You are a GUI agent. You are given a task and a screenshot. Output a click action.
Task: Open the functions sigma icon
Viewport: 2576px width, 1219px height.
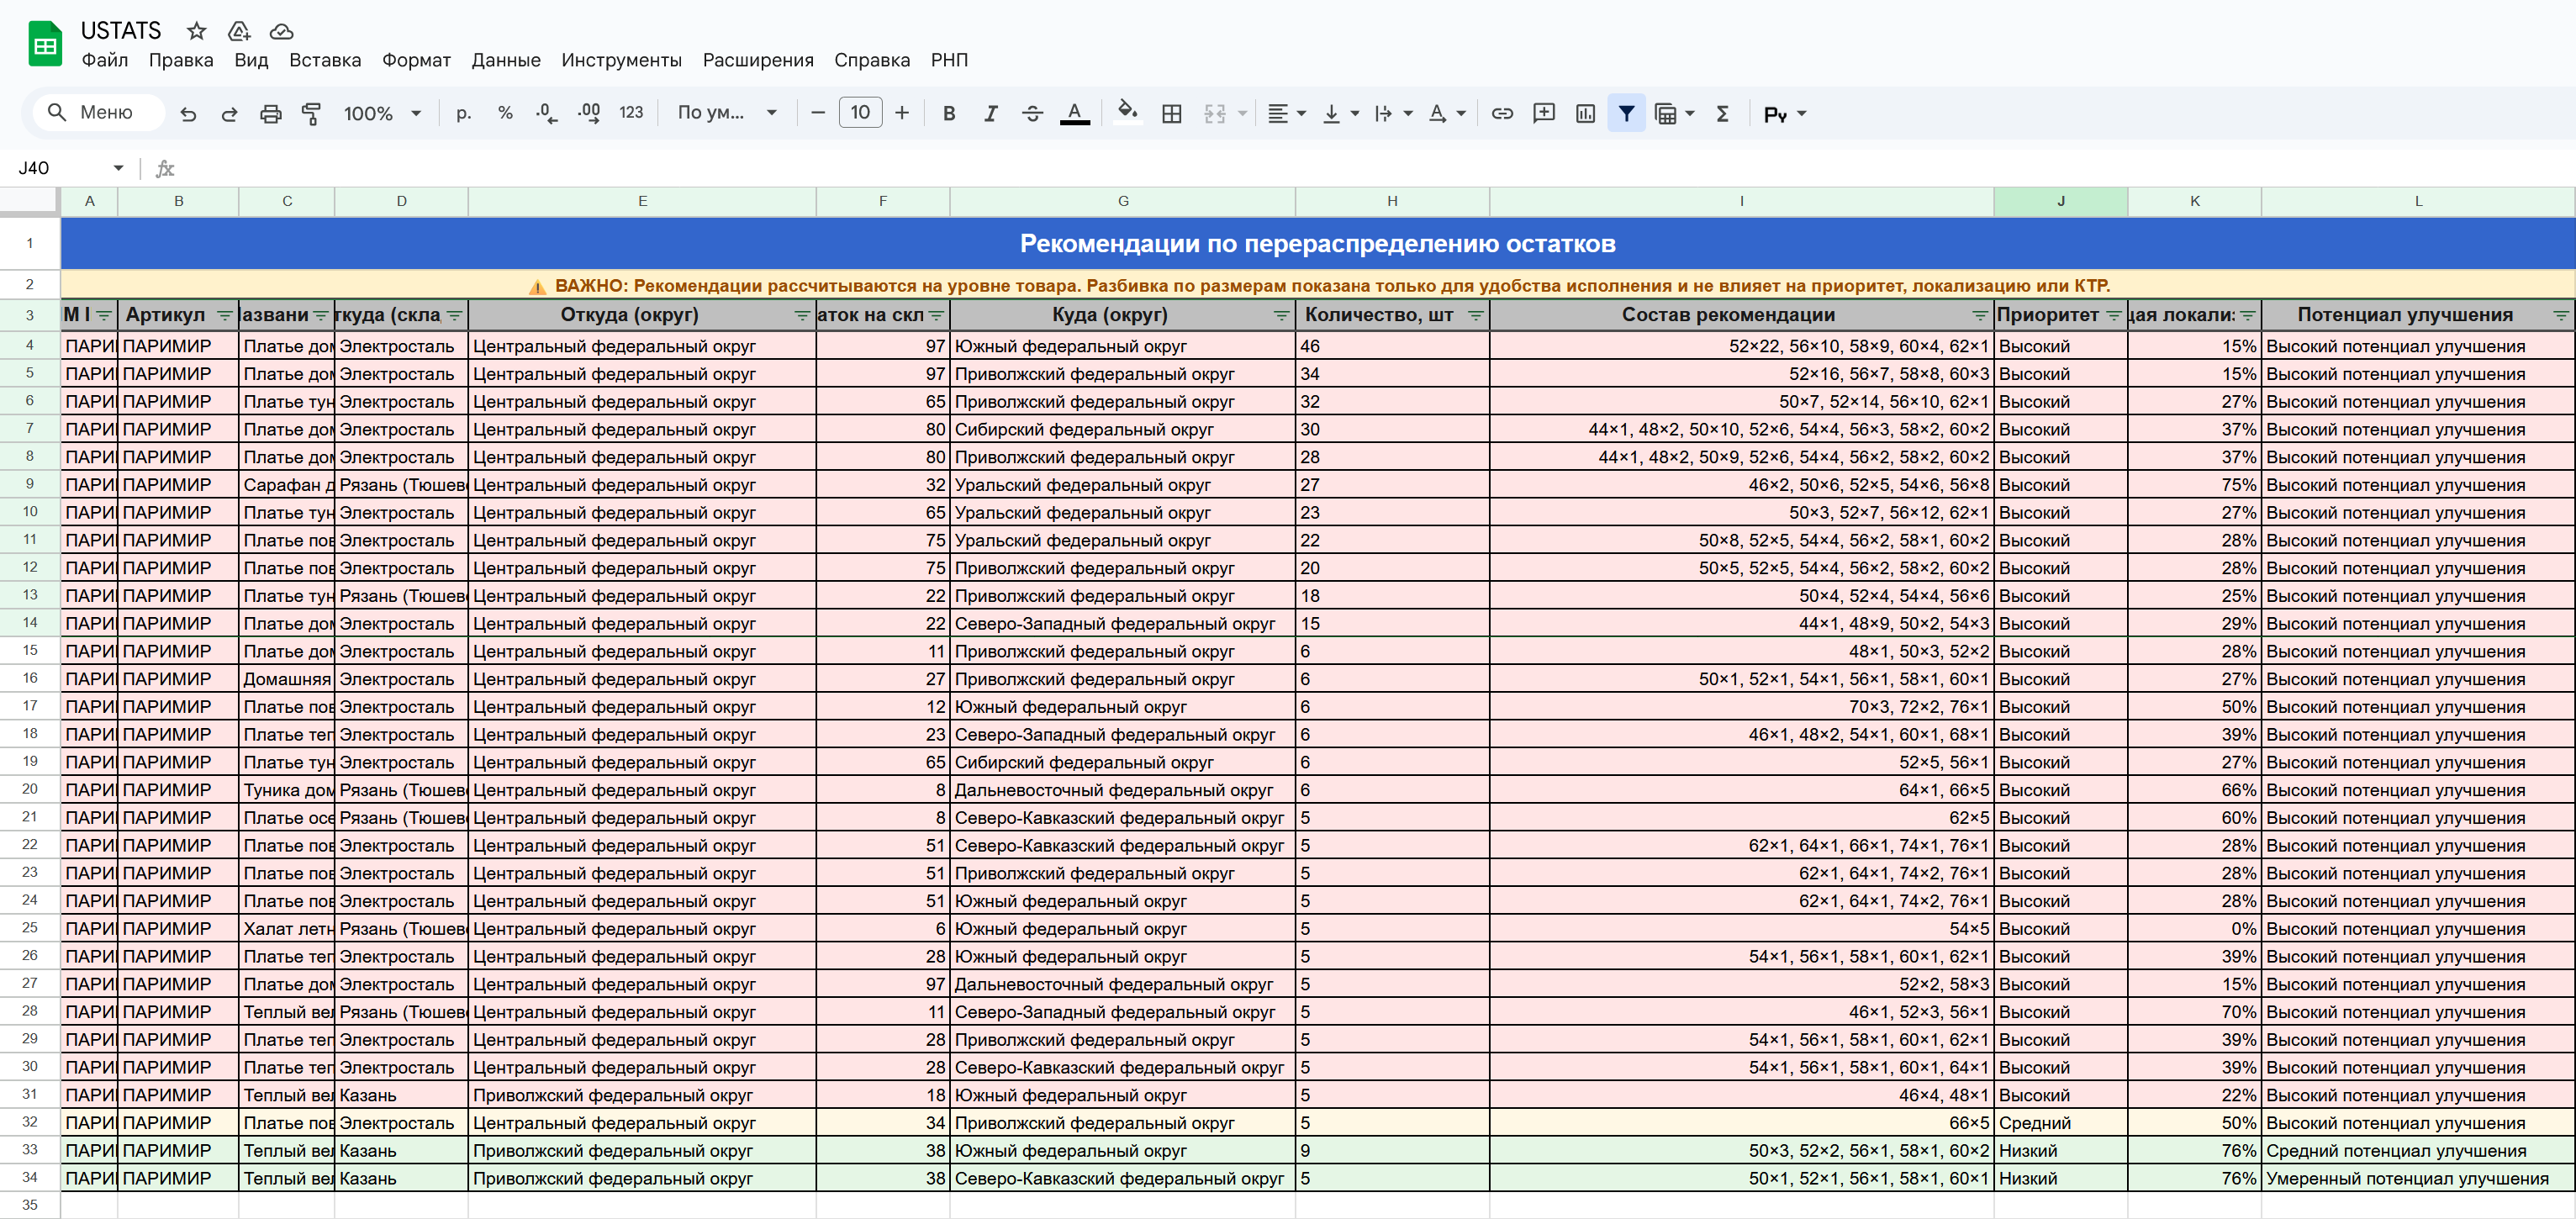[x=1722, y=114]
